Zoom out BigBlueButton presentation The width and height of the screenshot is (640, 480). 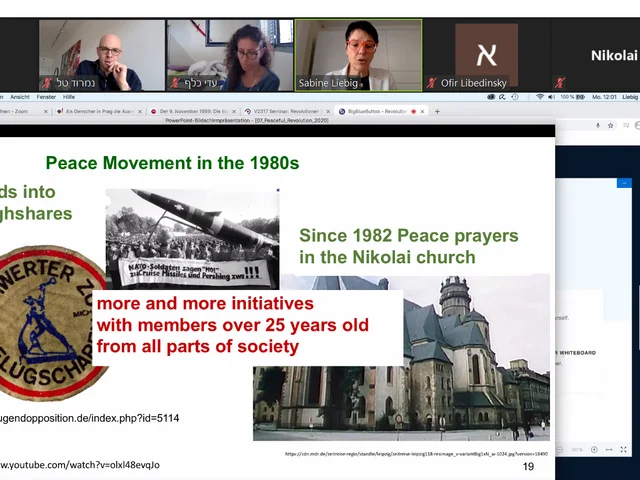tap(560, 449)
